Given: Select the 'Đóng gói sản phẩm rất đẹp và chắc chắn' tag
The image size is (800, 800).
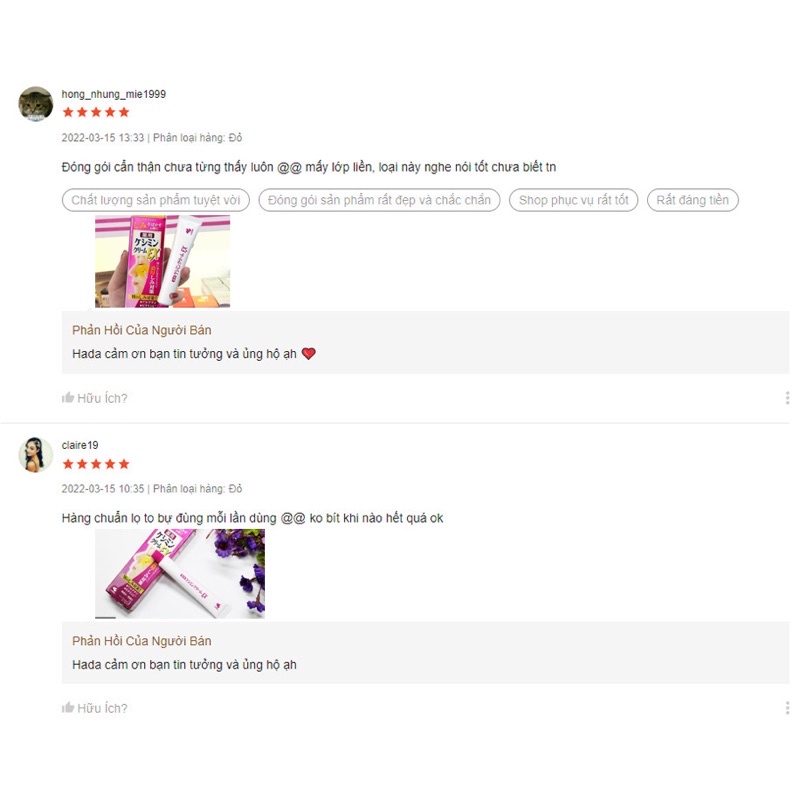Looking at the screenshot, I should point(379,200).
